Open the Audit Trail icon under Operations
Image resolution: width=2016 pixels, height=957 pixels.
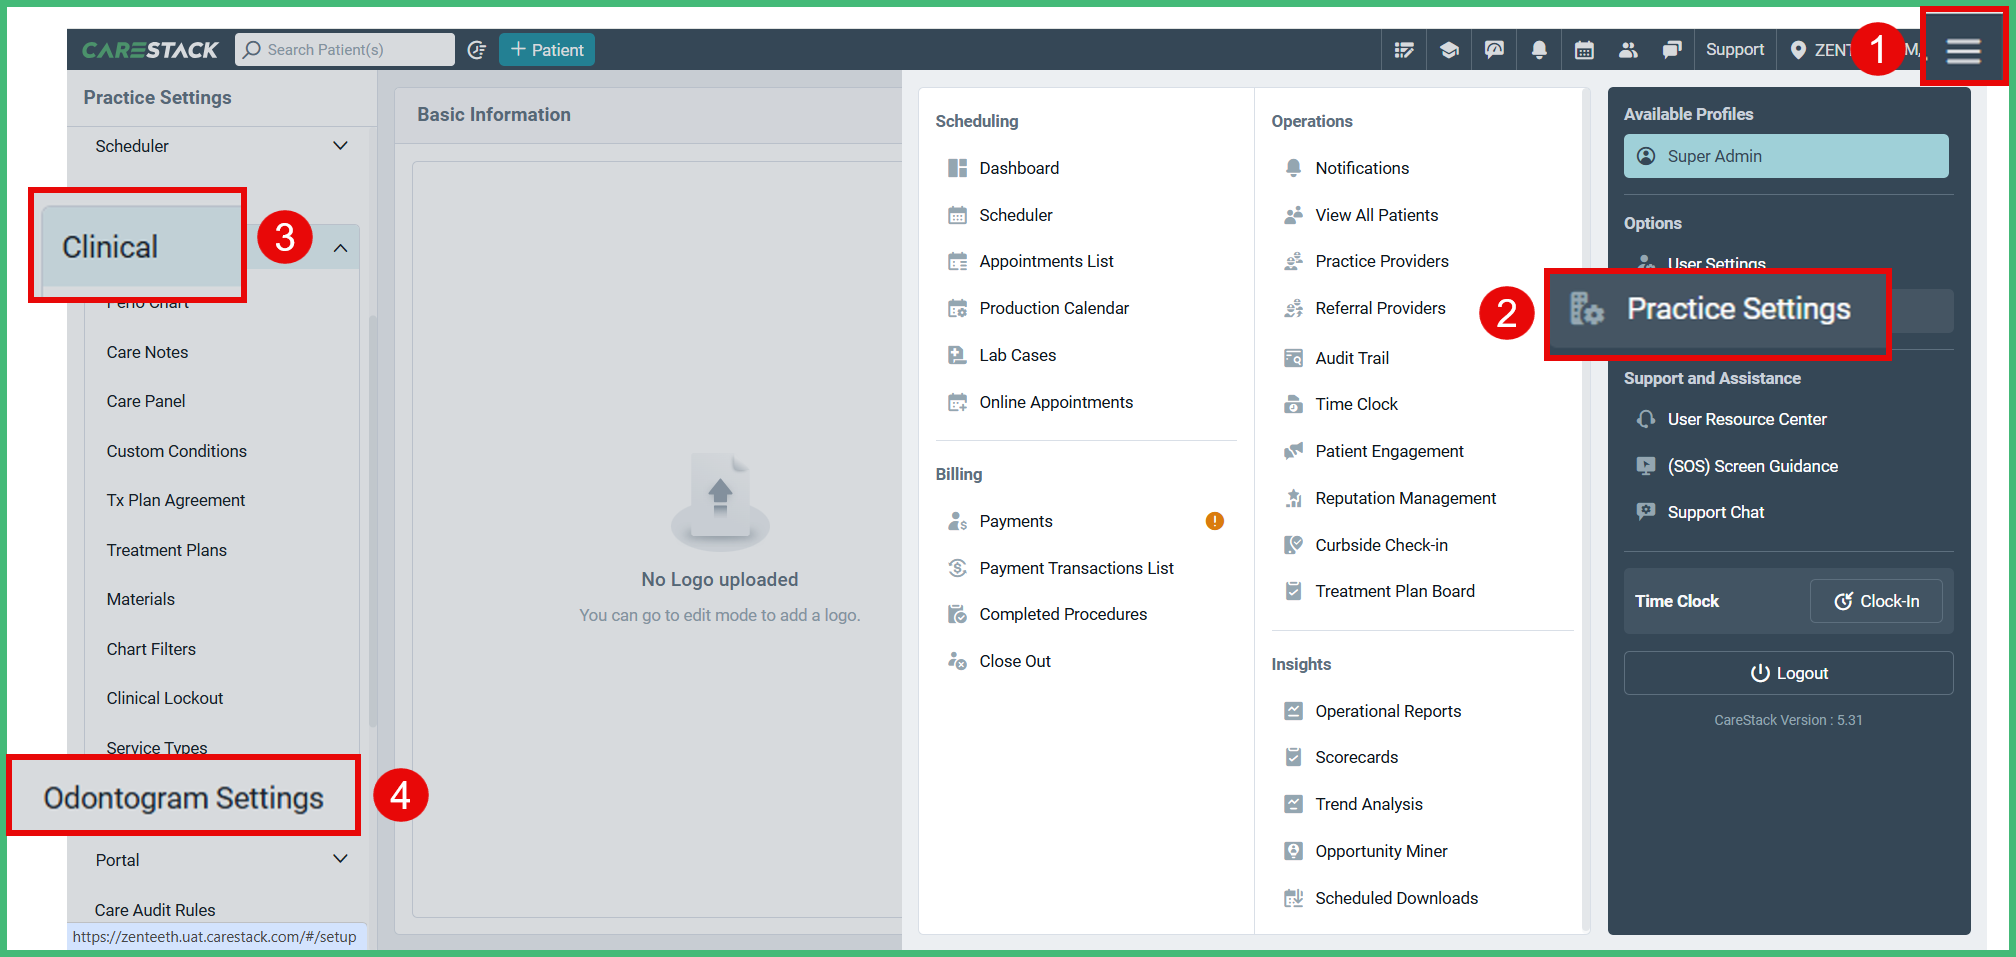[1293, 358]
